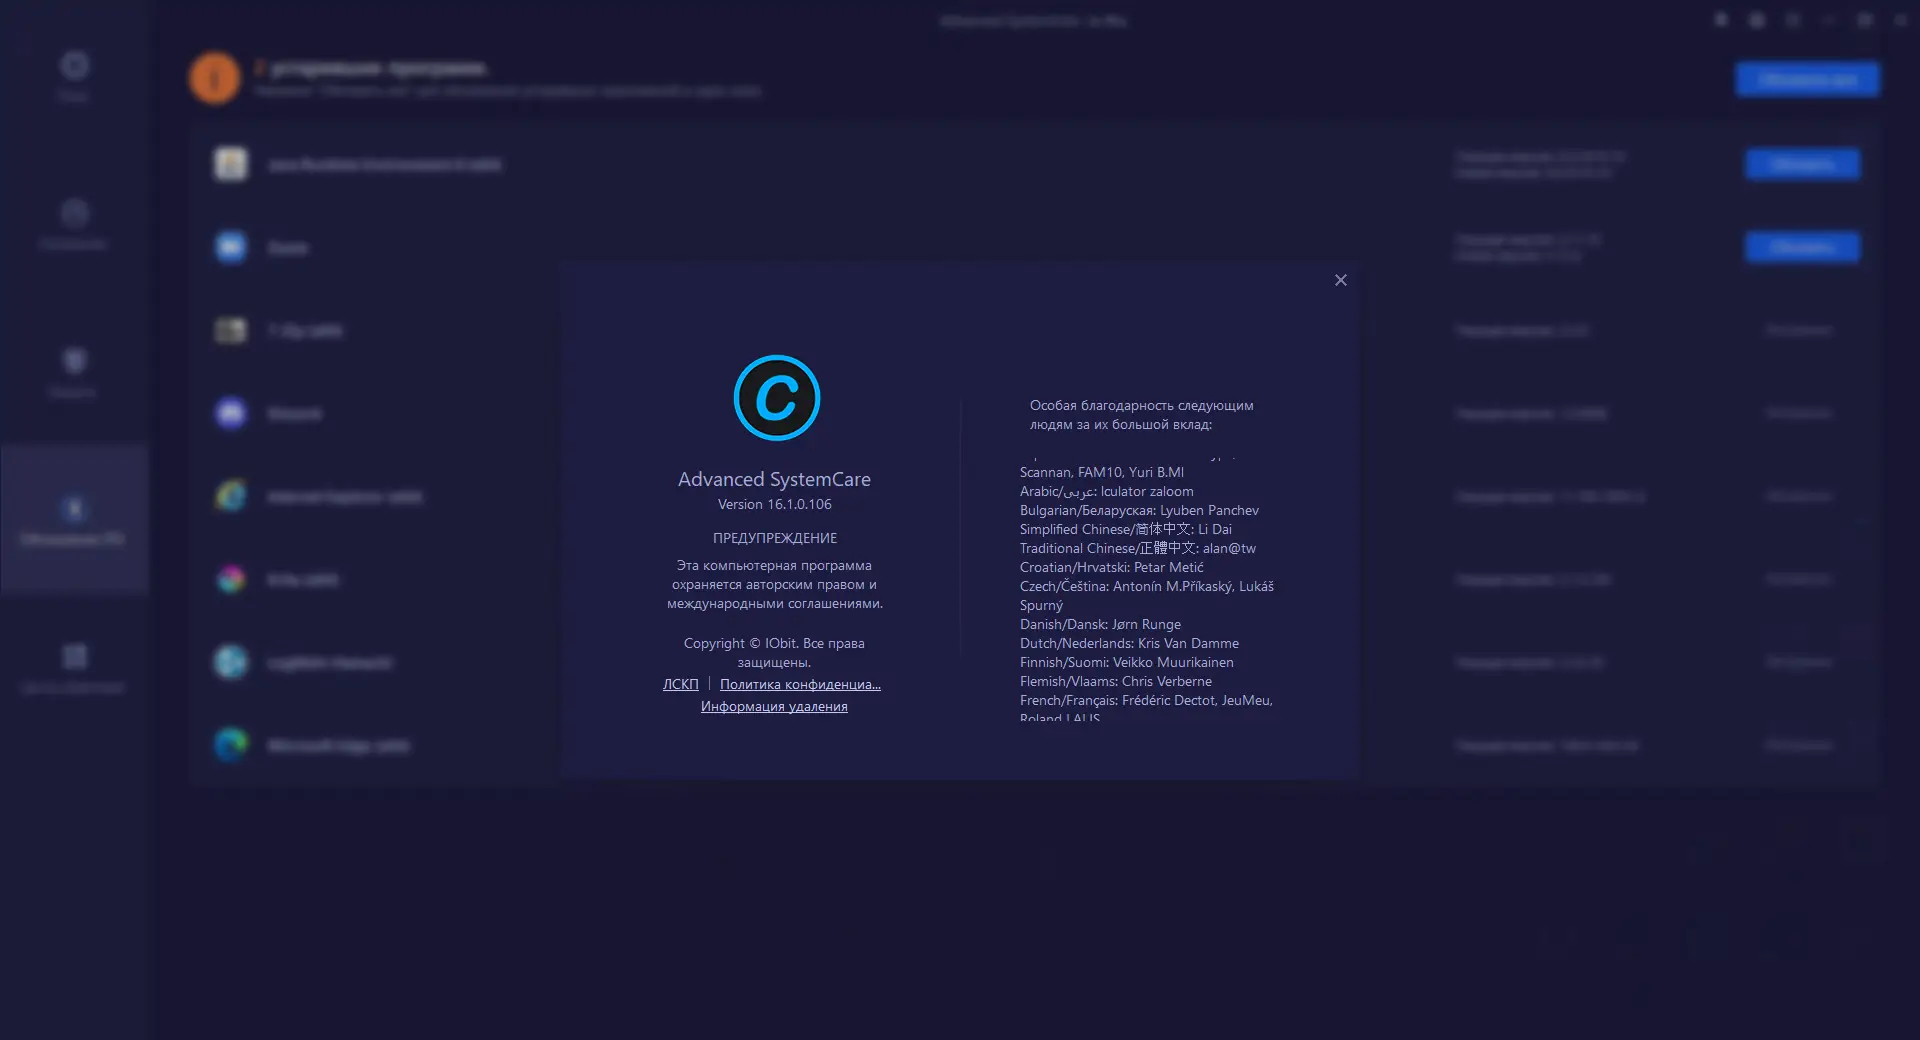Click the Advanced SystemCare logo icon
The image size is (1920, 1040).
(777, 398)
